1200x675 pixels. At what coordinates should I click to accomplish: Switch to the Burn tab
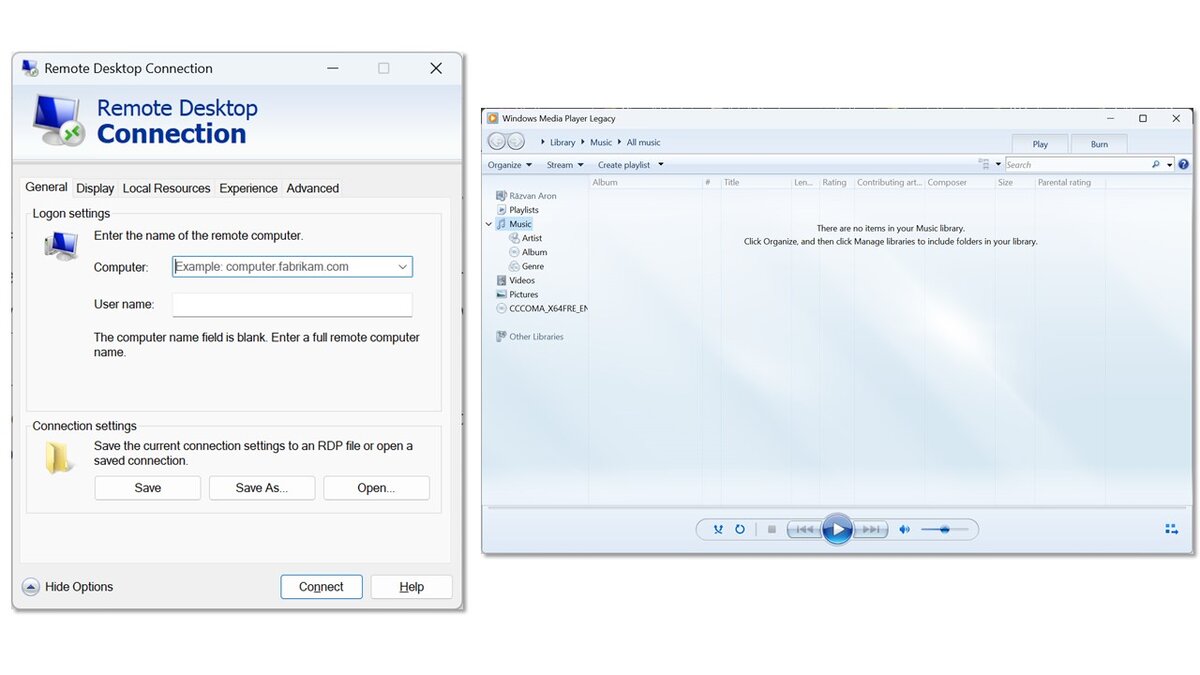point(1099,144)
